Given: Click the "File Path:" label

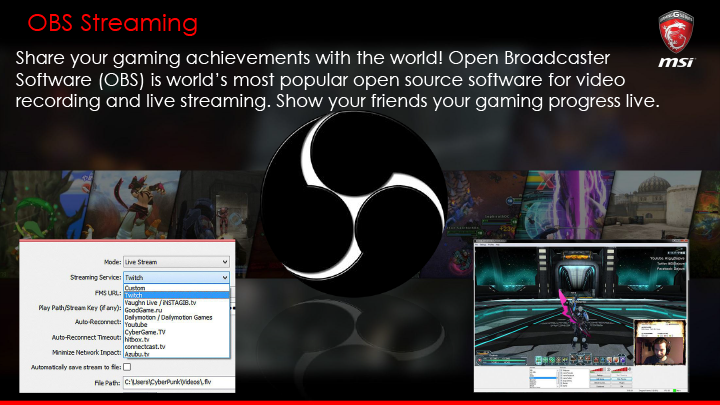Looking at the screenshot, I should [x=107, y=382].
